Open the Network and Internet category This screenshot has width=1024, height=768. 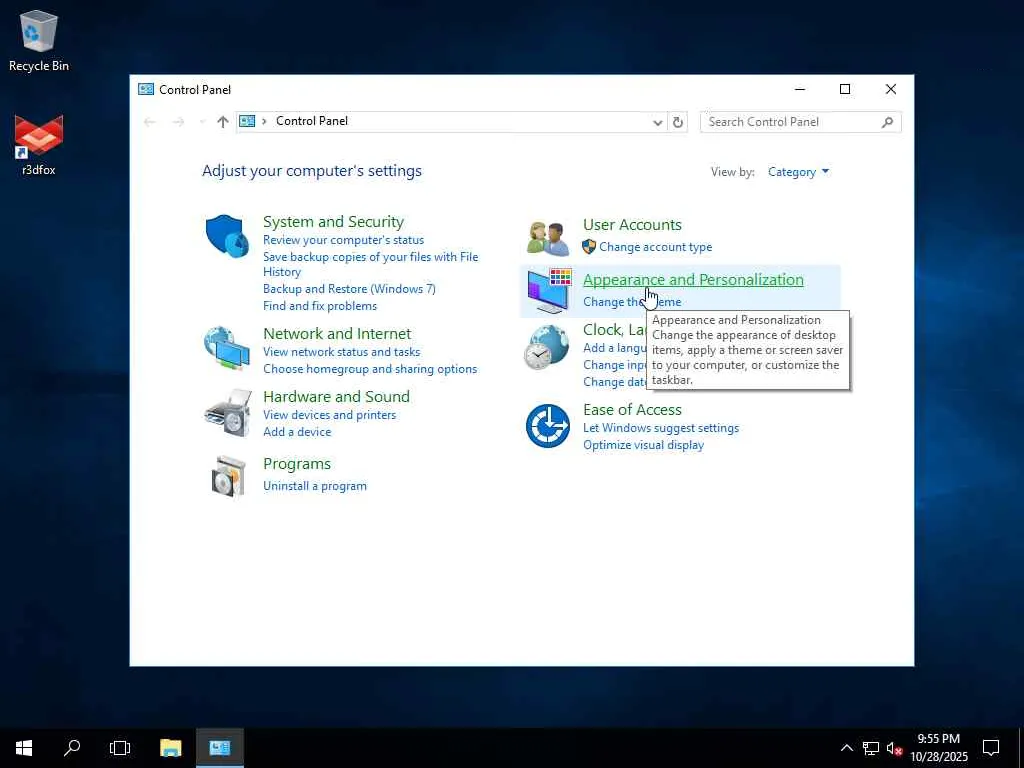[x=337, y=333]
